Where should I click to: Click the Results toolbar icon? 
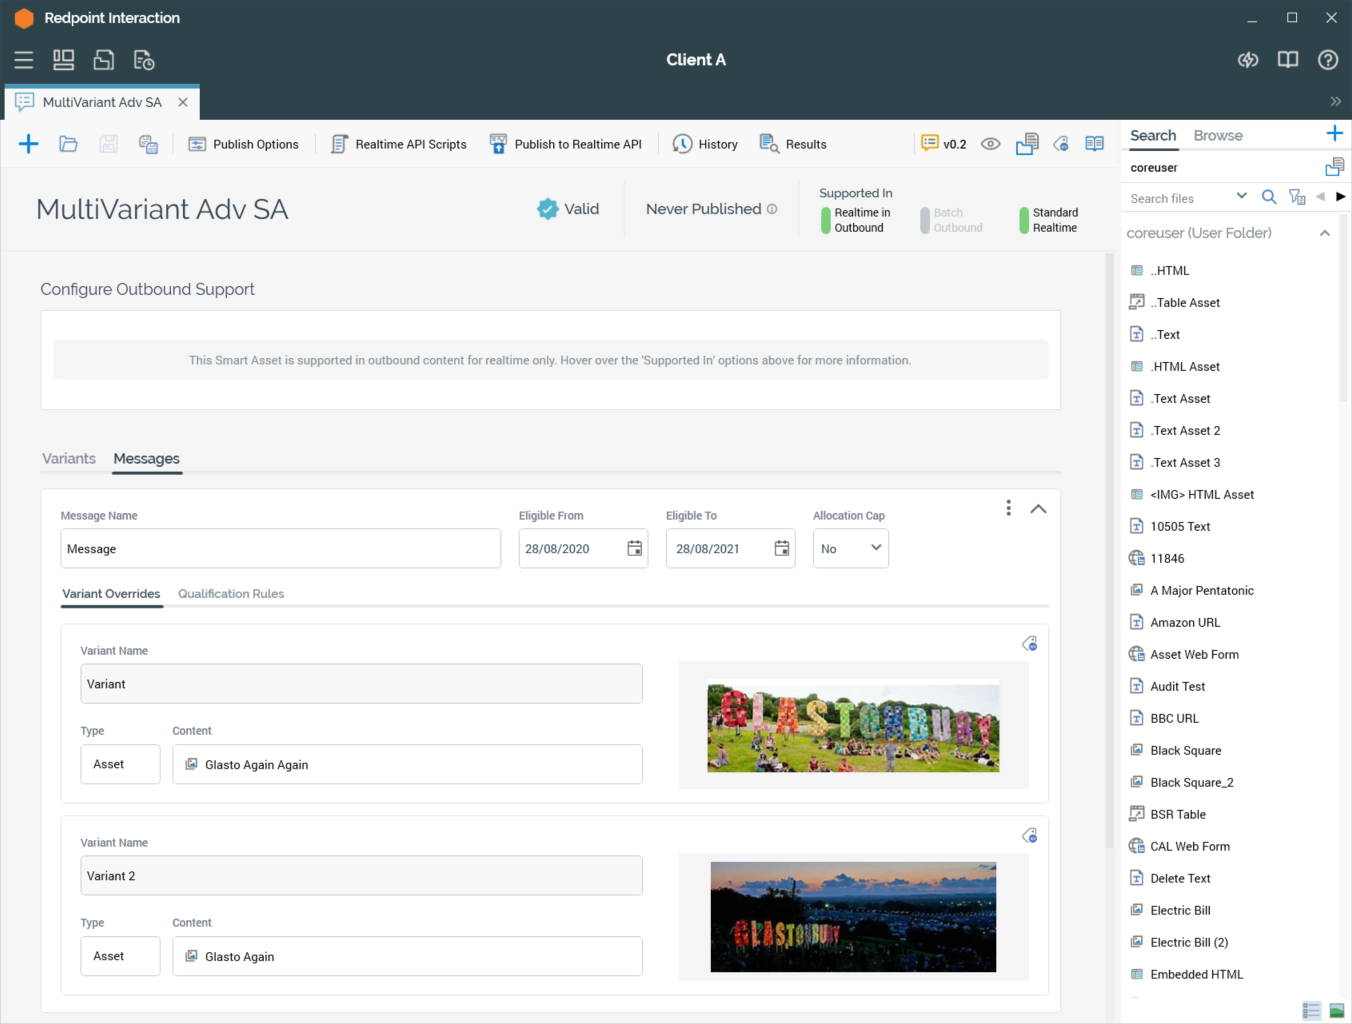[793, 144]
